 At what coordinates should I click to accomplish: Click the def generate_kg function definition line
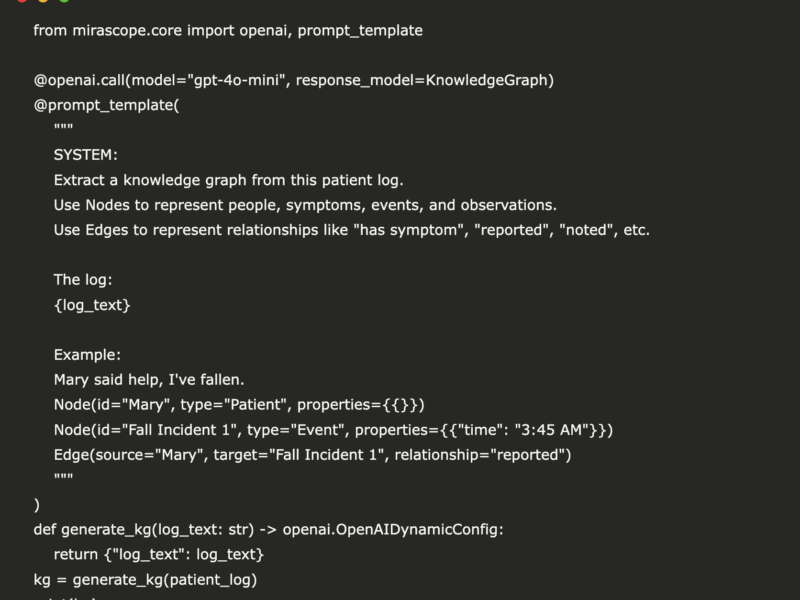tap(268, 530)
